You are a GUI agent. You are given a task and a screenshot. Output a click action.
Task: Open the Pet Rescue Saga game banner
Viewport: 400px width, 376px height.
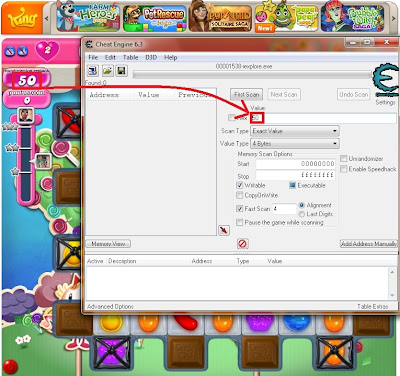(x=155, y=18)
